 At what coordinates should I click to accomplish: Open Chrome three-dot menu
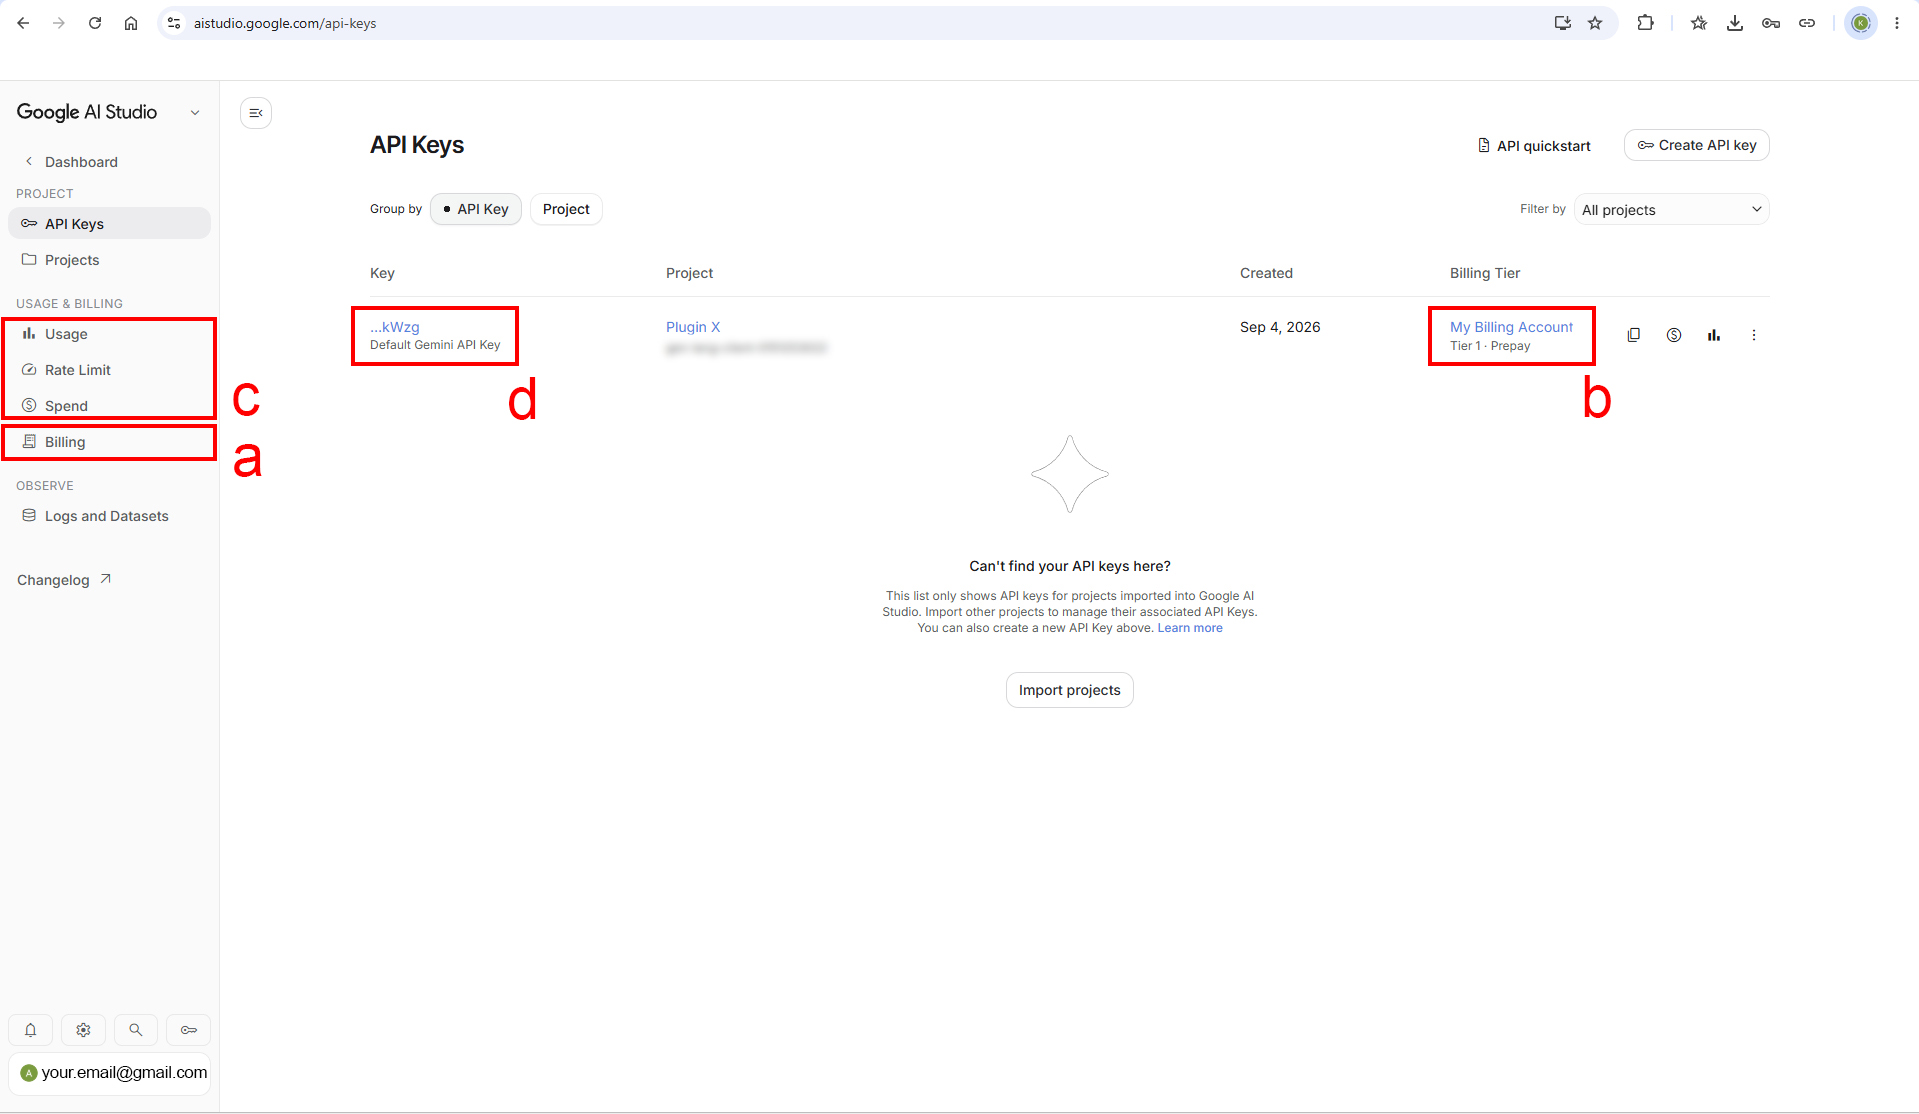pyautogui.click(x=1897, y=23)
